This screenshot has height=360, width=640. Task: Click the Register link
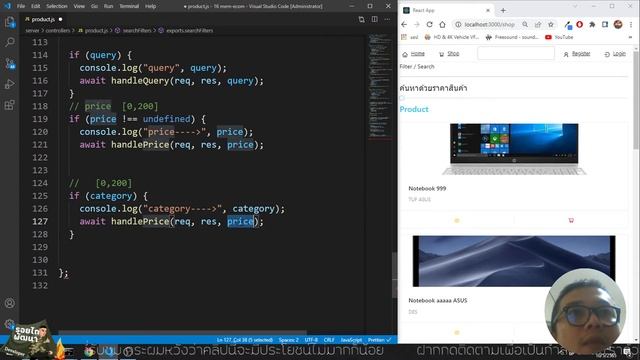pos(577,54)
